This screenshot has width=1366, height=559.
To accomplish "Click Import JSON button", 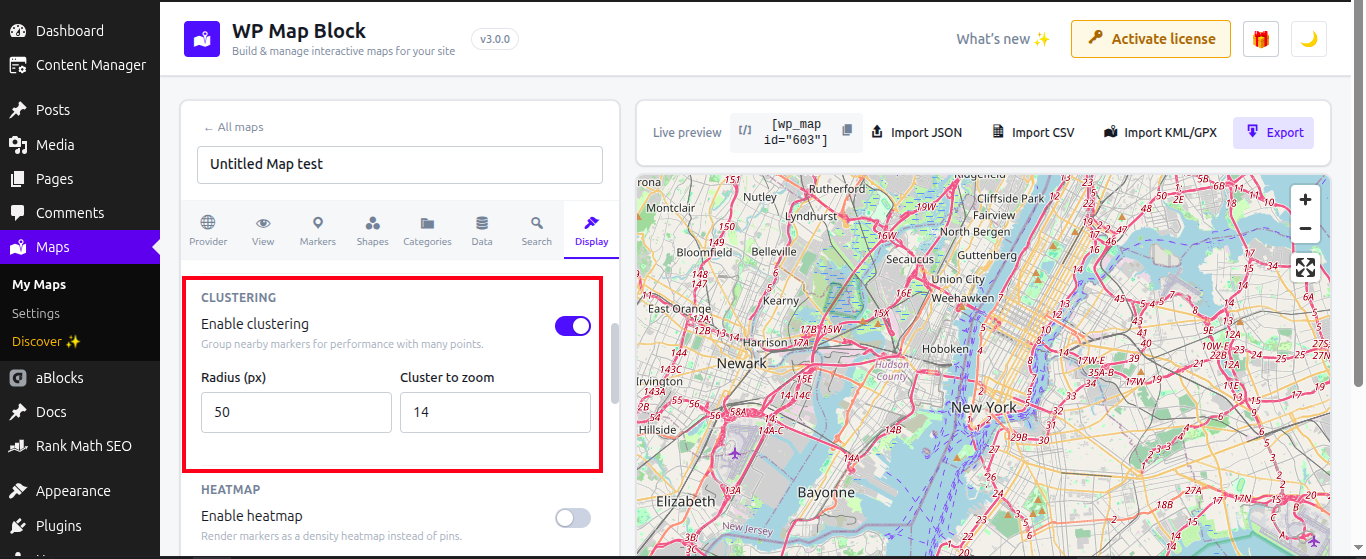I will click(x=916, y=132).
